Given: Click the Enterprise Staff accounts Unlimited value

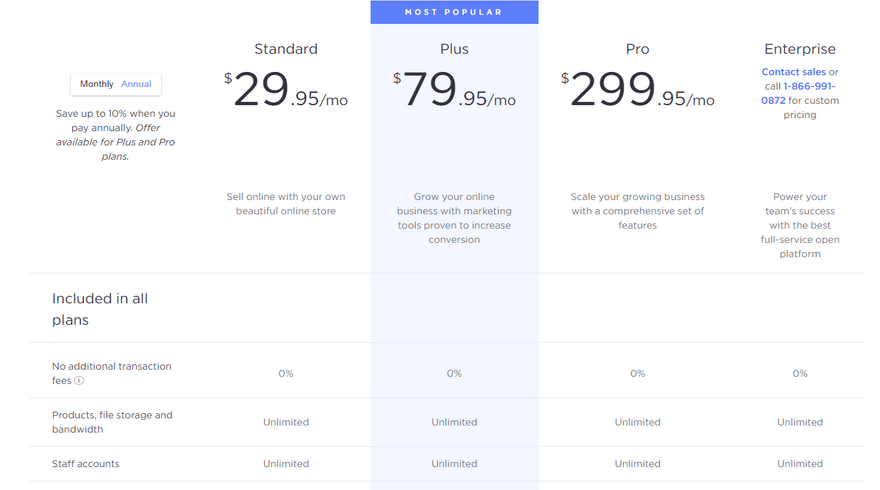Looking at the screenshot, I should pyautogui.click(x=799, y=464).
